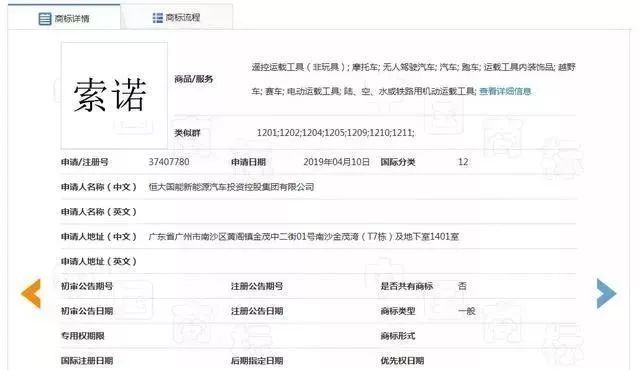This screenshot has width=640, height=370.
Task: Click the 索诺 trademark image
Action: click(x=114, y=95)
